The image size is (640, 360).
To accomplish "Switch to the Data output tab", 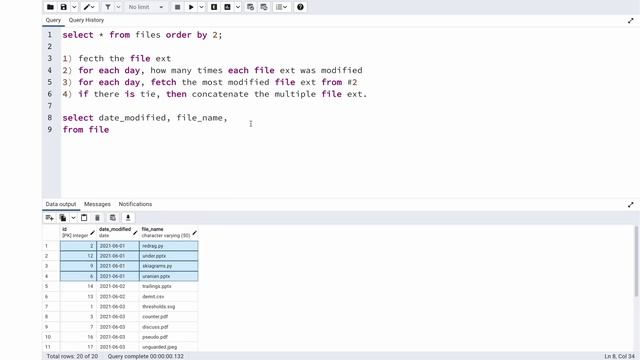I will pos(61,204).
